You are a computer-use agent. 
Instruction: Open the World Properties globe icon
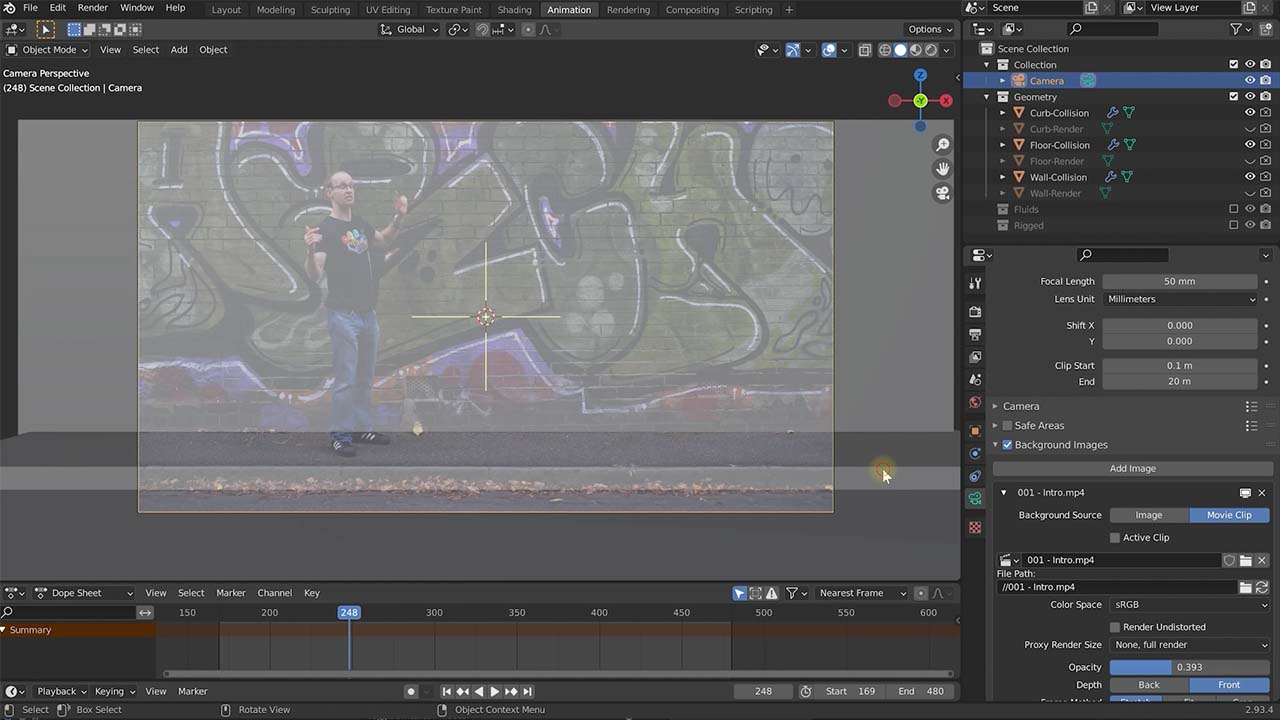[975, 402]
